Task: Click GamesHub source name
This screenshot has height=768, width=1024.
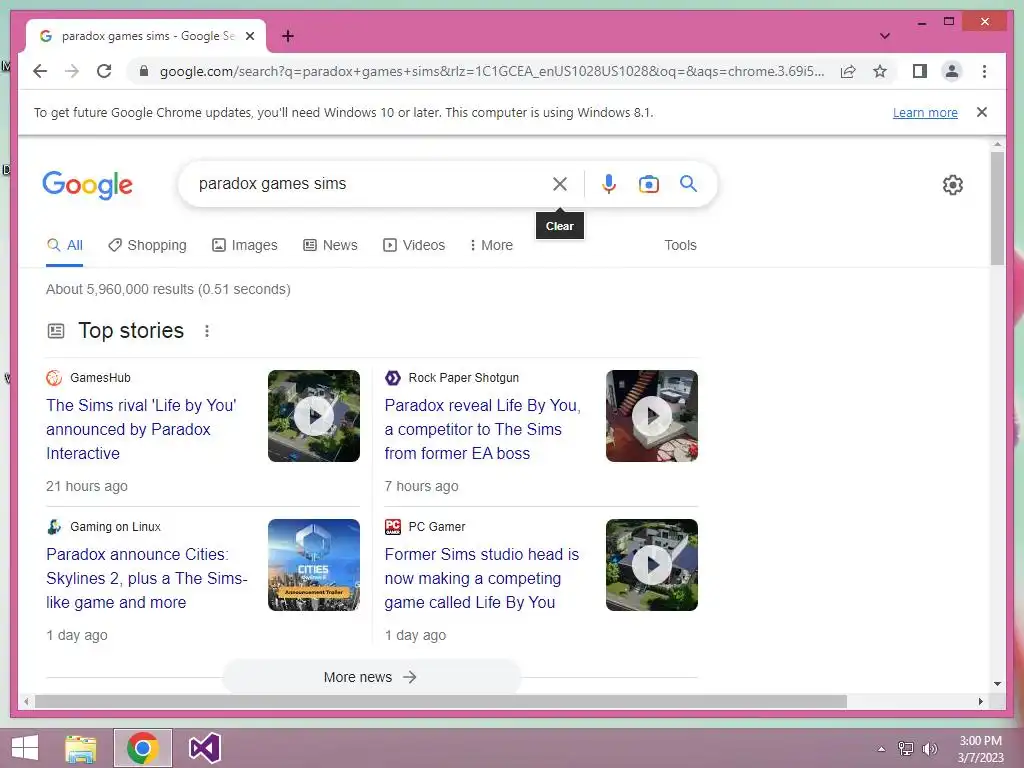Action: click(x=100, y=377)
